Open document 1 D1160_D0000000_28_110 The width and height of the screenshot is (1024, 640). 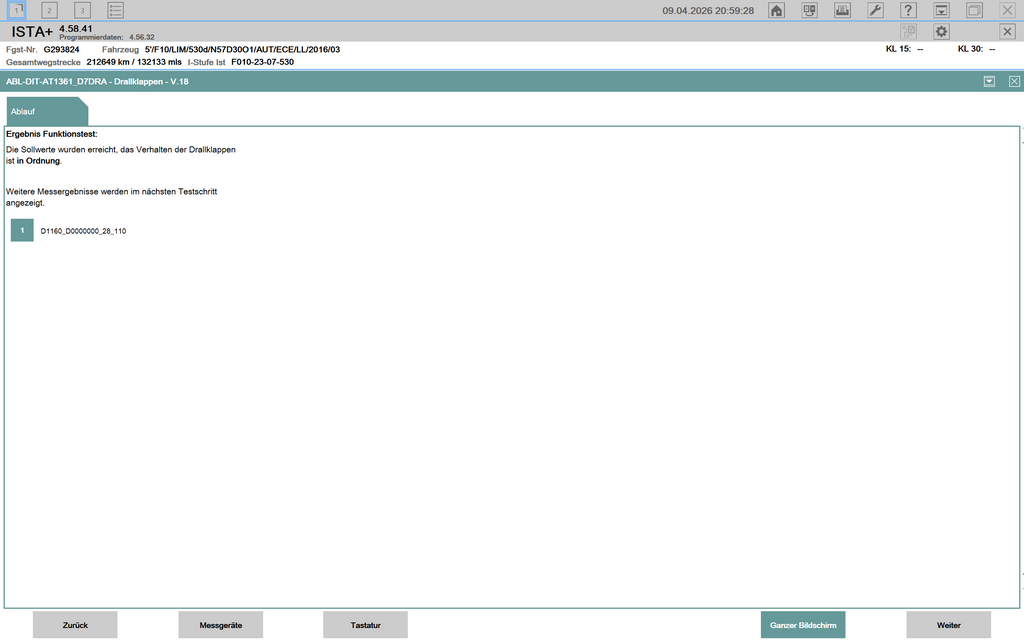coord(22,231)
